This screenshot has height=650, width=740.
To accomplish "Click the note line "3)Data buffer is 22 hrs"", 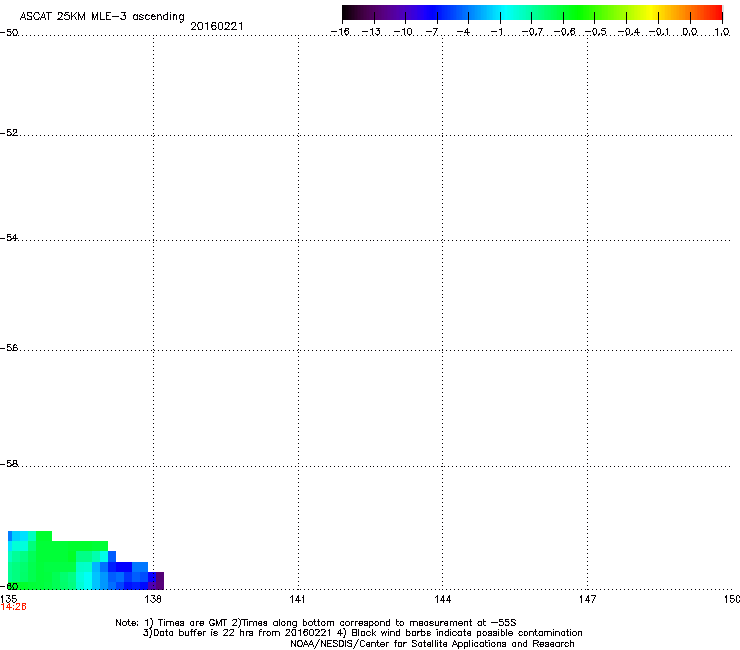I will click(x=362, y=633).
